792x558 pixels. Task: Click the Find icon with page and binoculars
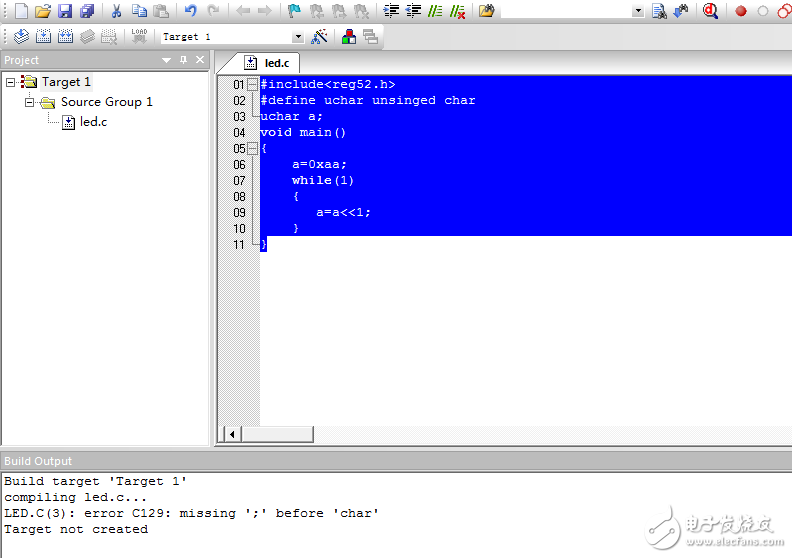click(659, 11)
